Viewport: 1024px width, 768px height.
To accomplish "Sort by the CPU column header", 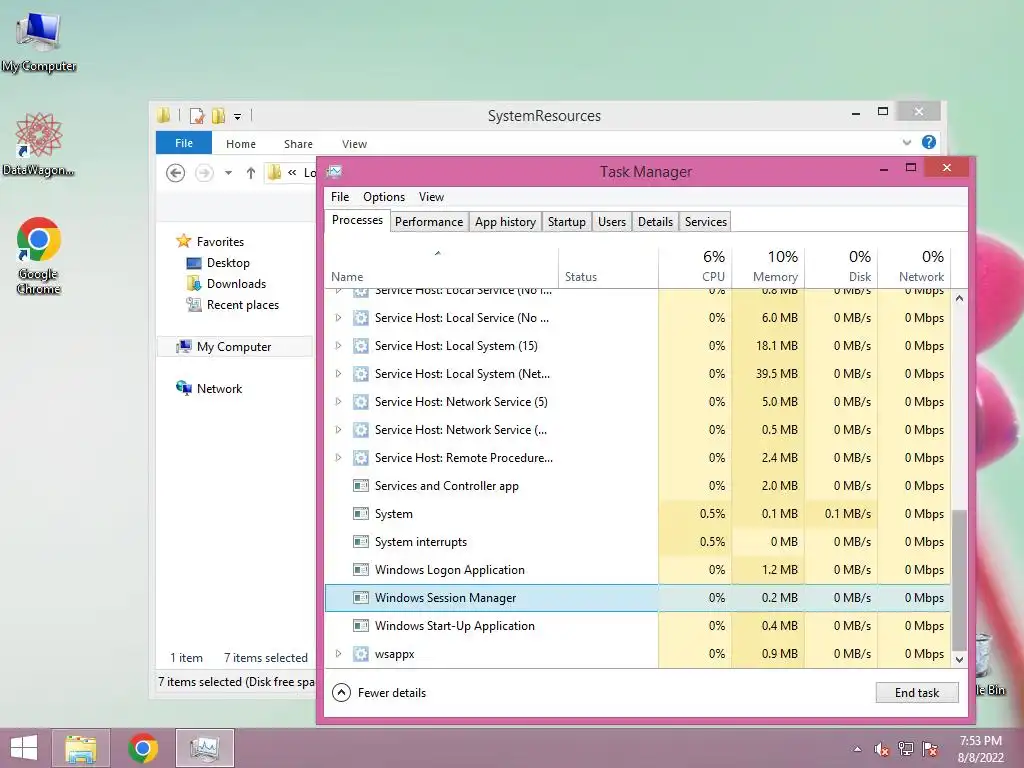I will coord(695,267).
